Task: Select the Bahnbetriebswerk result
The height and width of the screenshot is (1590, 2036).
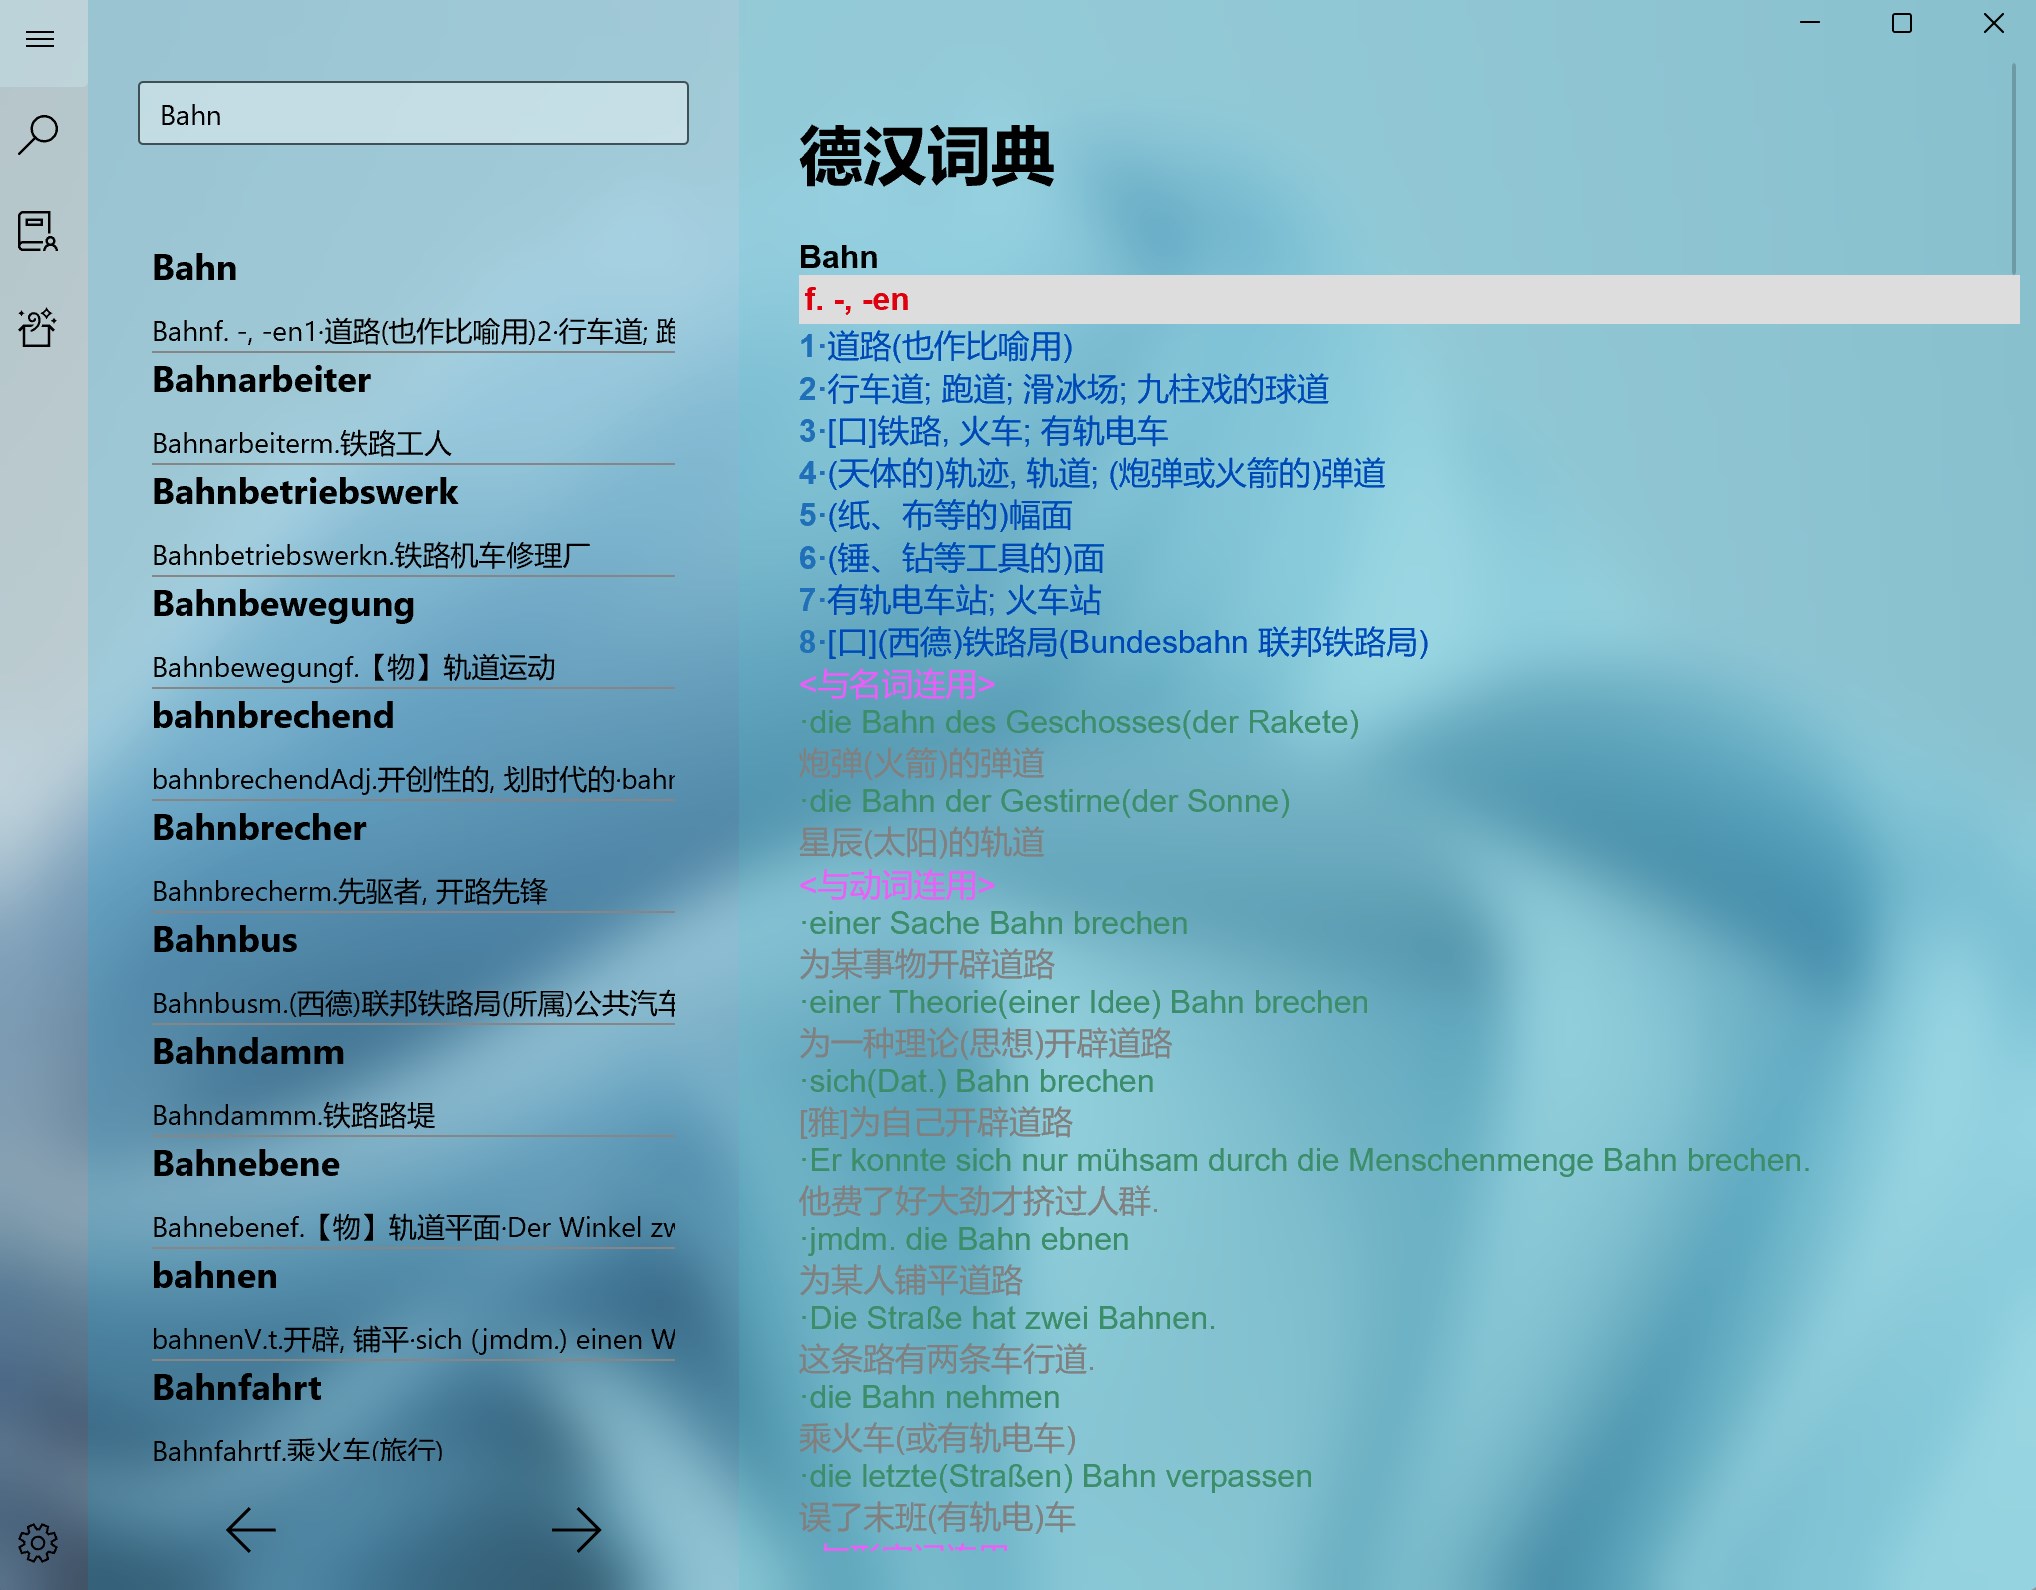Action: point(305,493)
